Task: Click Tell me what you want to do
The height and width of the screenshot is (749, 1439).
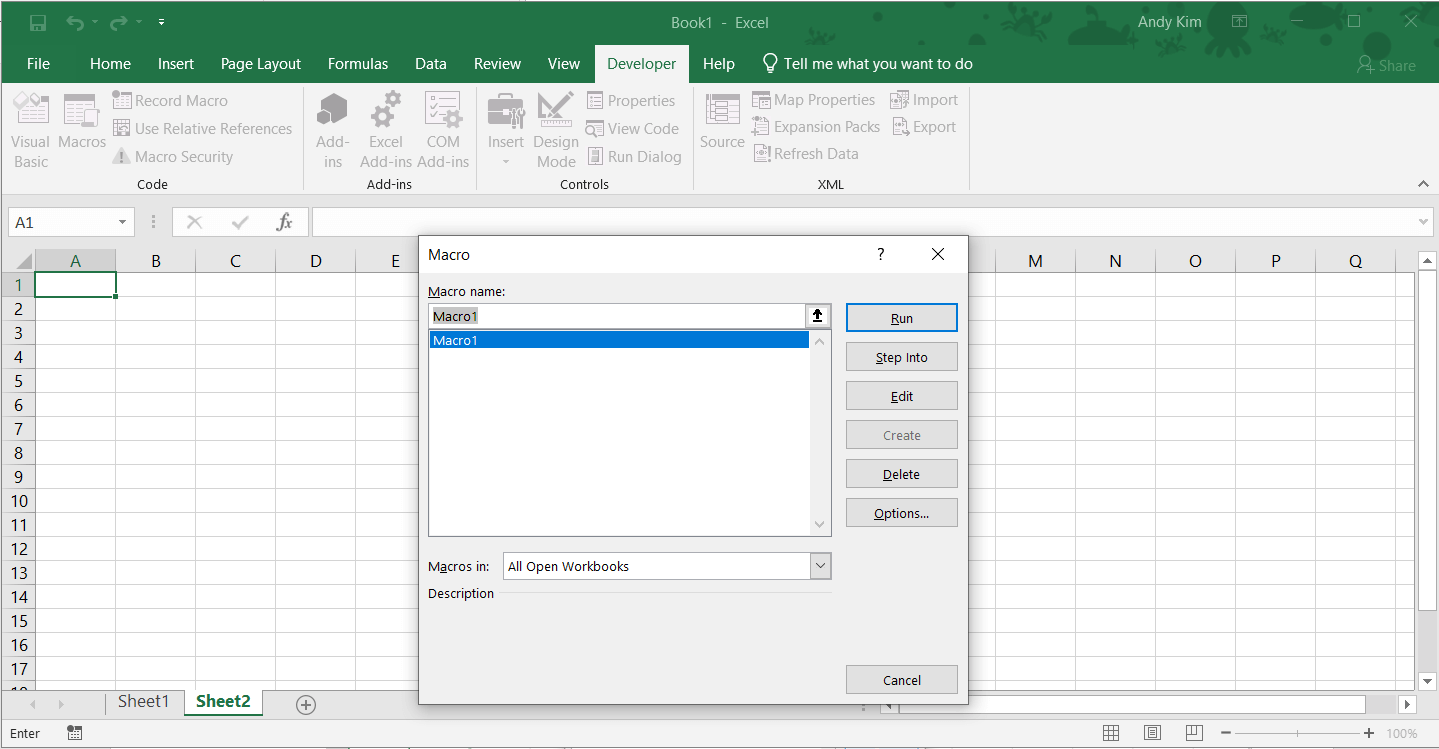Action: click(x=867, y=63)
